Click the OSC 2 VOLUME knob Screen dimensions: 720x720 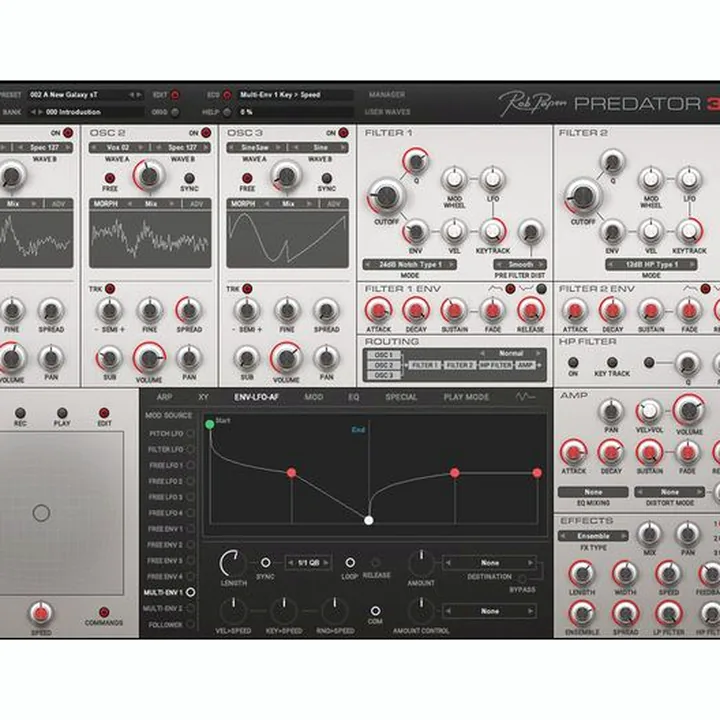click(149, 359)
